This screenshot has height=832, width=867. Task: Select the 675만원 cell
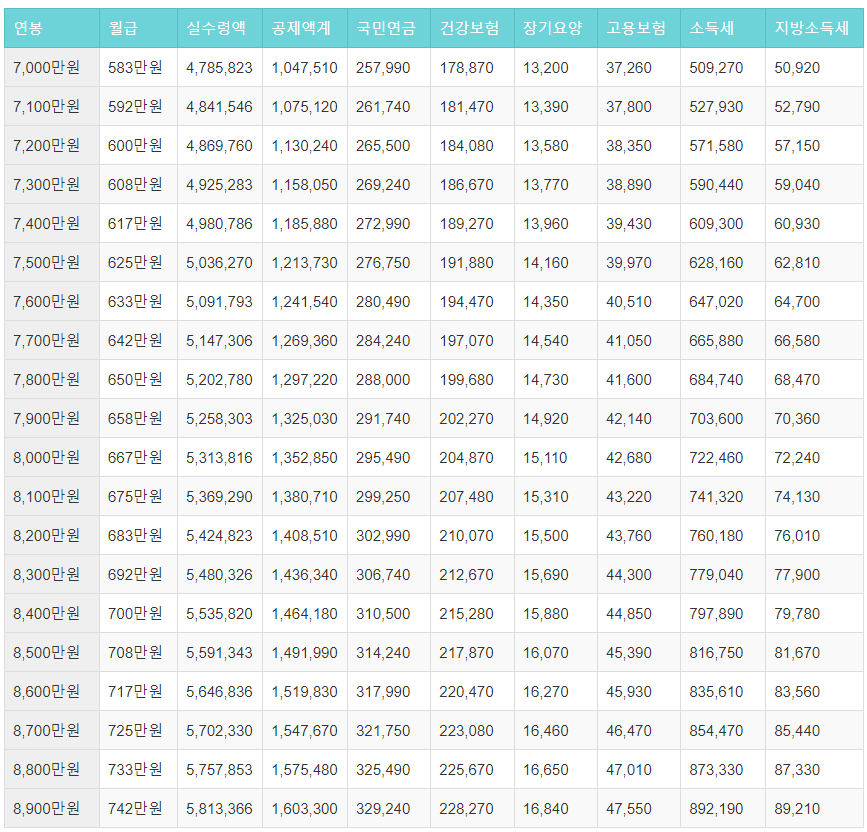coord(138,496)
